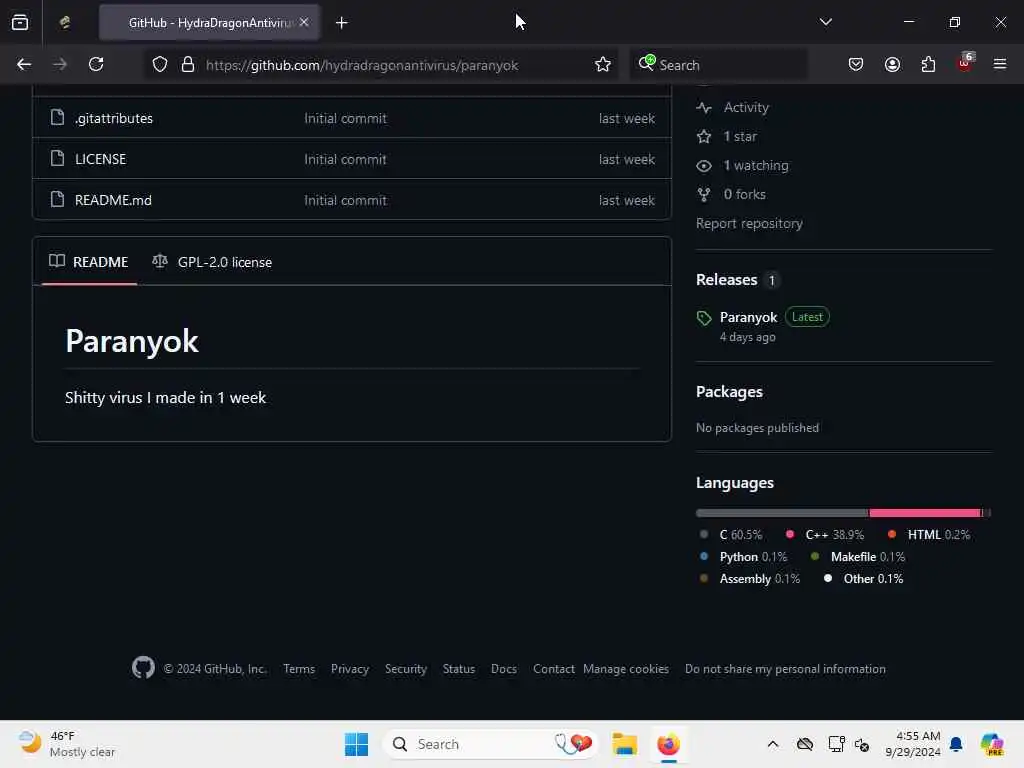Open the README.md file
The image size is (1024, 768).
pyautogui.click(x=113, y=200)
